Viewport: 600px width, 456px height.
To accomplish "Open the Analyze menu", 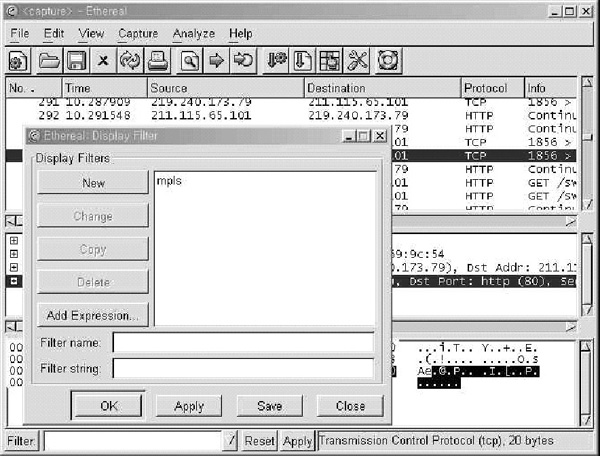I will (x=193, y=34).
